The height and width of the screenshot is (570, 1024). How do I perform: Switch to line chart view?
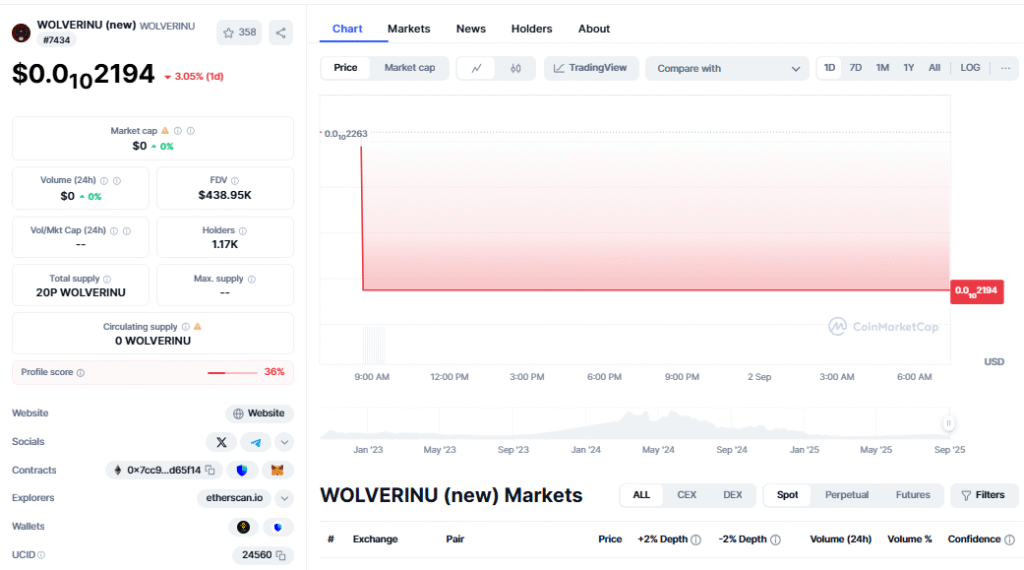(x=477, y=68)
